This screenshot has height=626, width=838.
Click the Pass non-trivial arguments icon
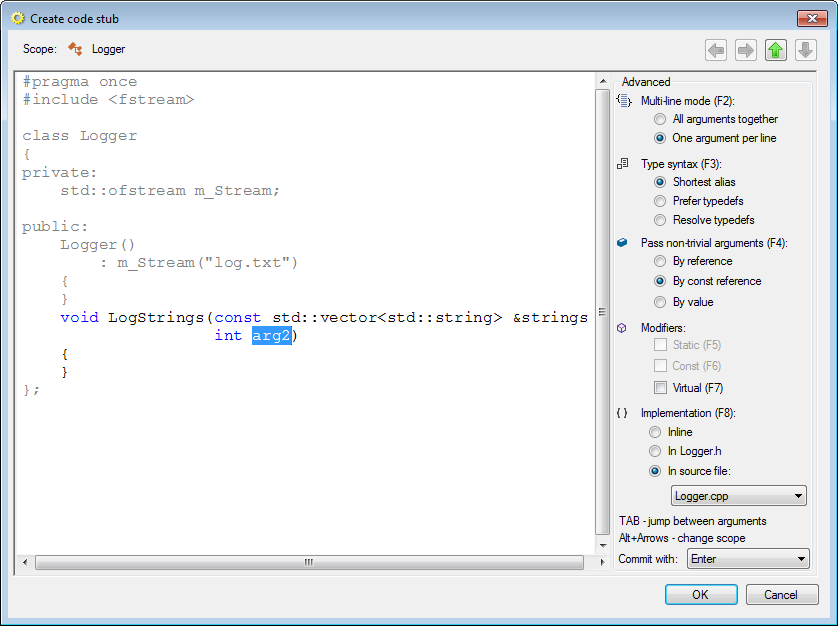click(x=622, y=243)
